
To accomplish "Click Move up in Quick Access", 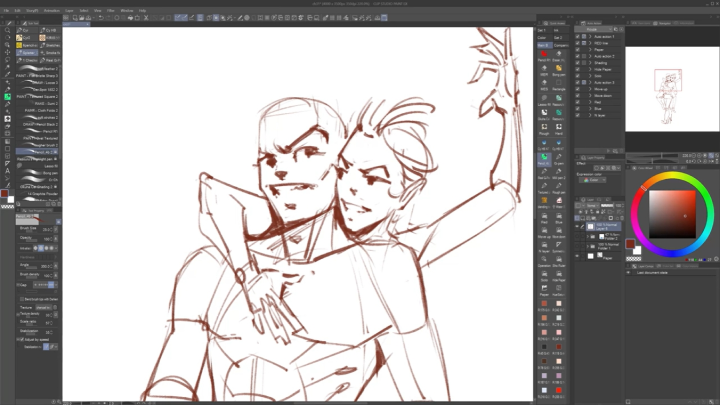I will click(x=544, y=232).
